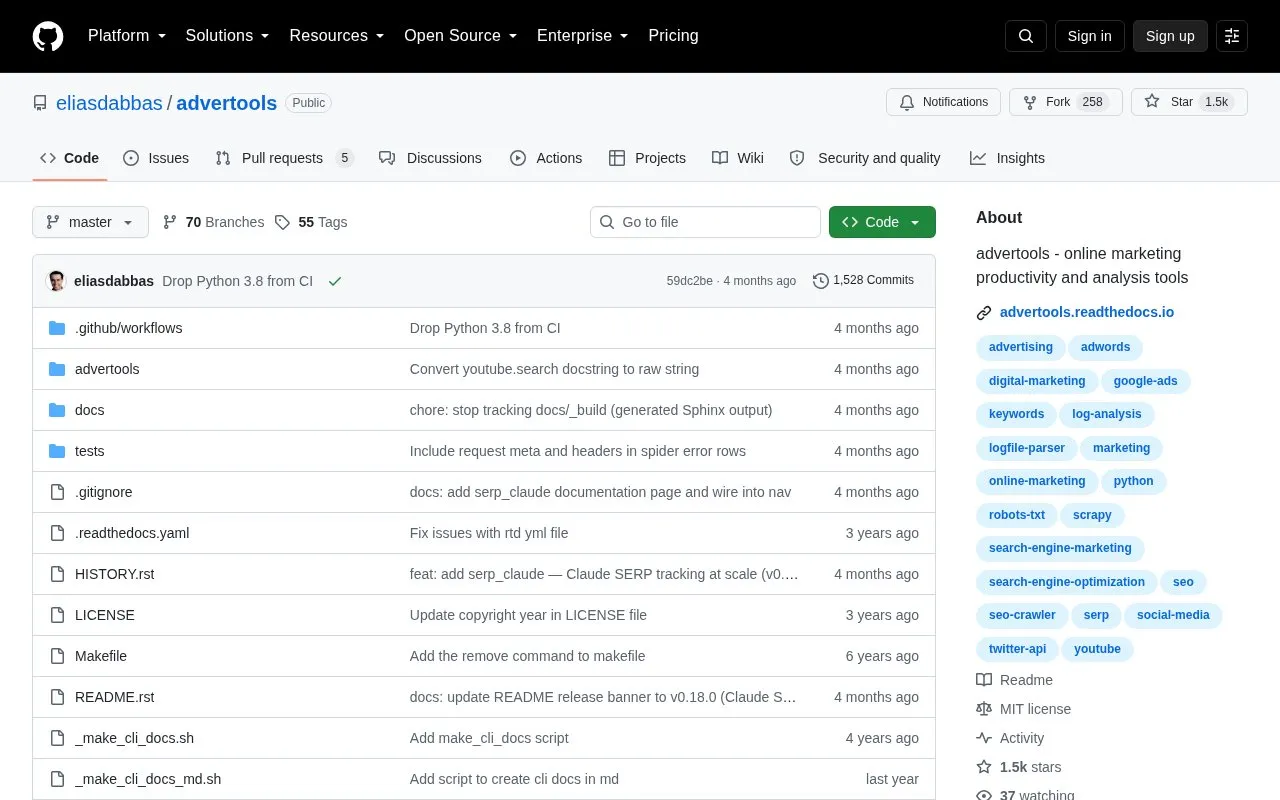
Task: Click the repository icon before eliasdabbas
Action: [40, 103]
